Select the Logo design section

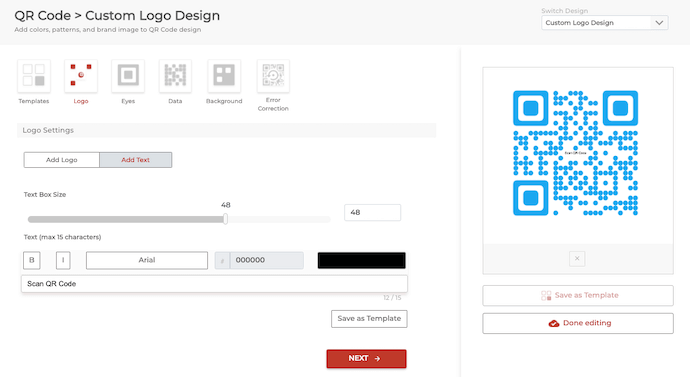(x=81, y=76)
